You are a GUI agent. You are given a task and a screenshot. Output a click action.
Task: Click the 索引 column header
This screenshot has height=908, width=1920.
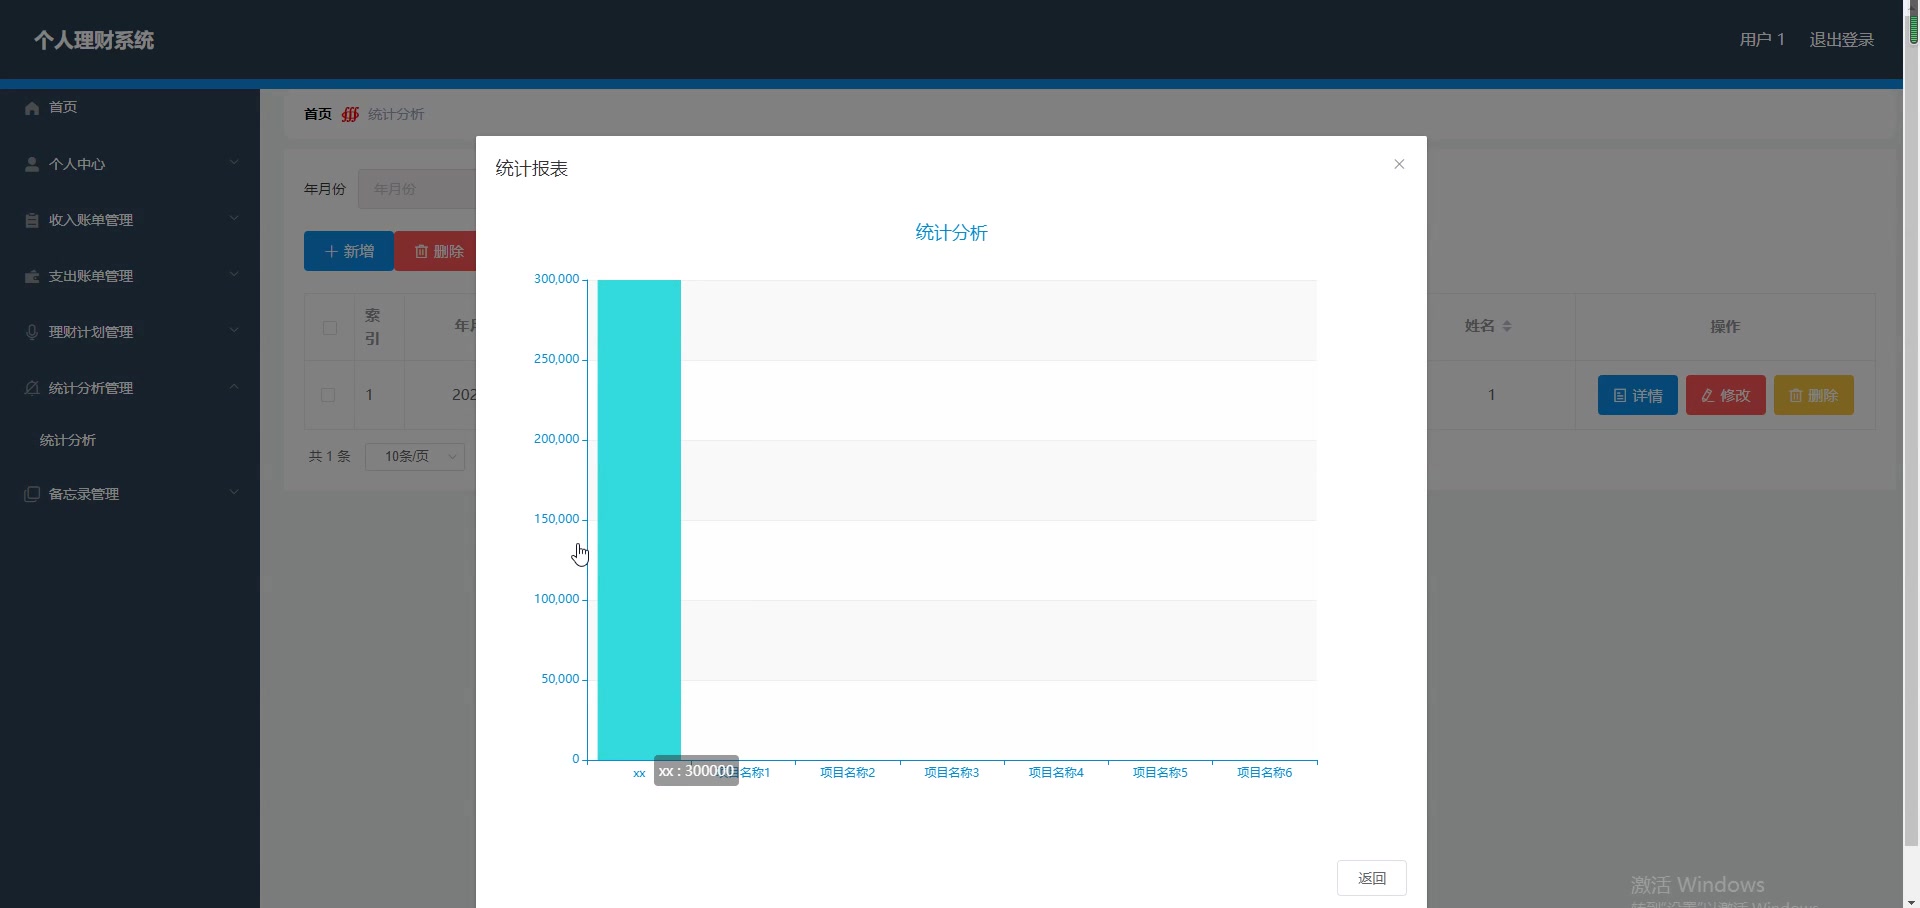(x=373, y=327)
